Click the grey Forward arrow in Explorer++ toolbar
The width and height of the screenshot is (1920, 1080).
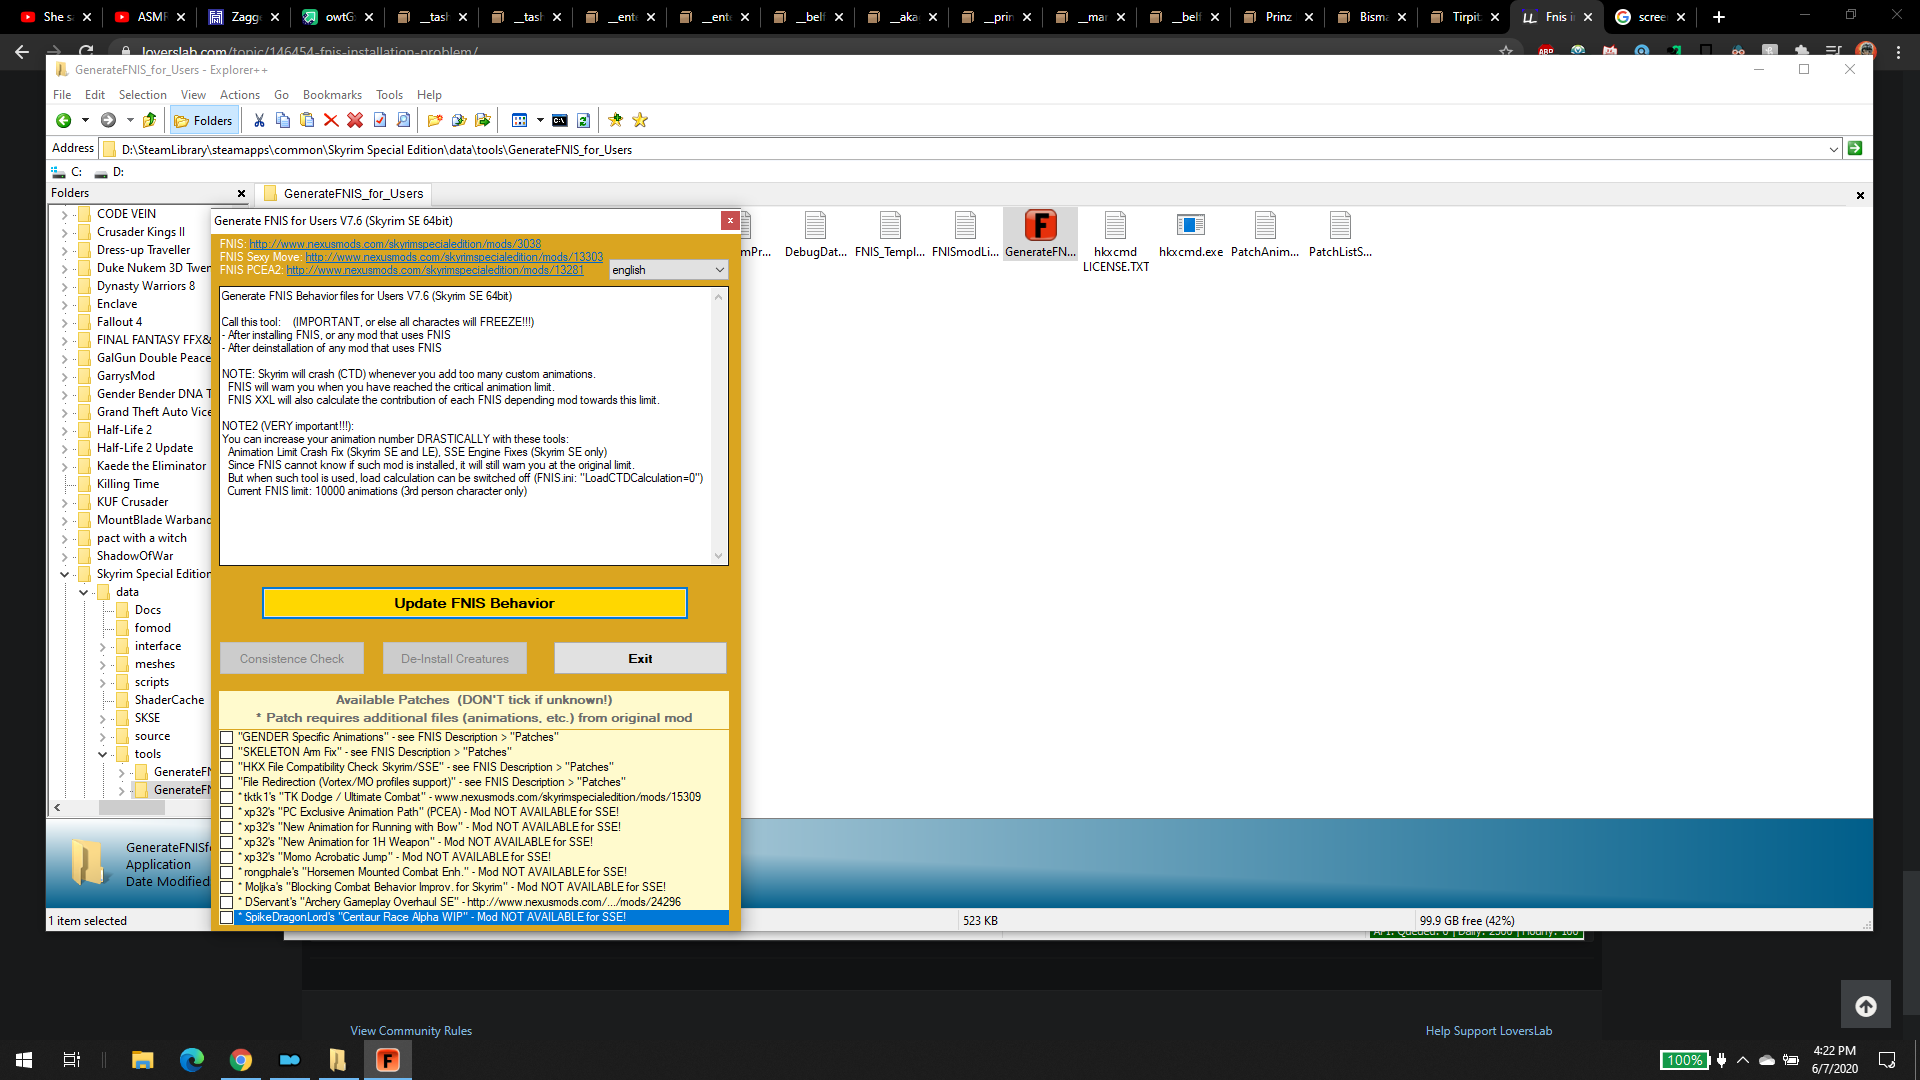coord(108,120)
